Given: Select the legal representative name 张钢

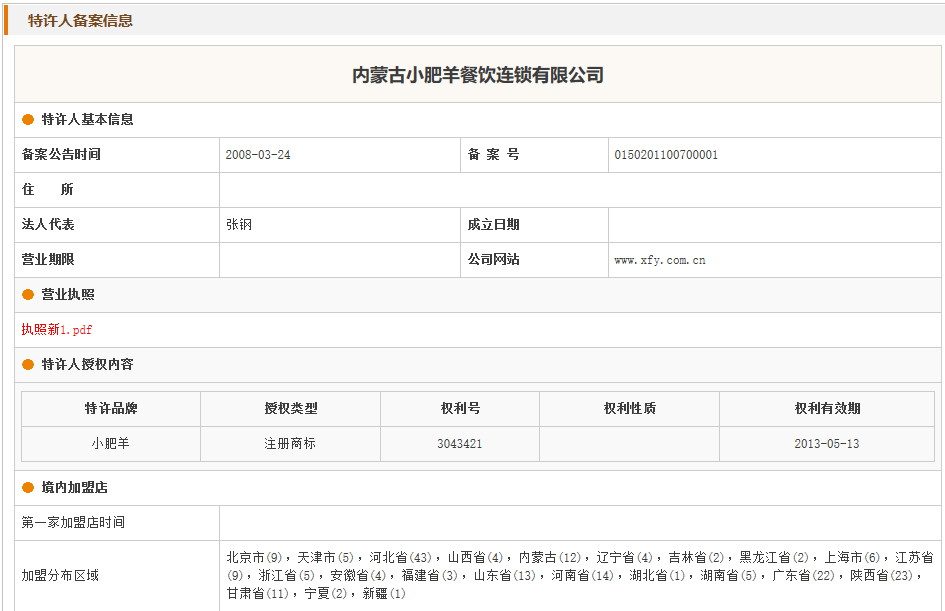Looking at the screenshot, I should (x=239, y=225).
